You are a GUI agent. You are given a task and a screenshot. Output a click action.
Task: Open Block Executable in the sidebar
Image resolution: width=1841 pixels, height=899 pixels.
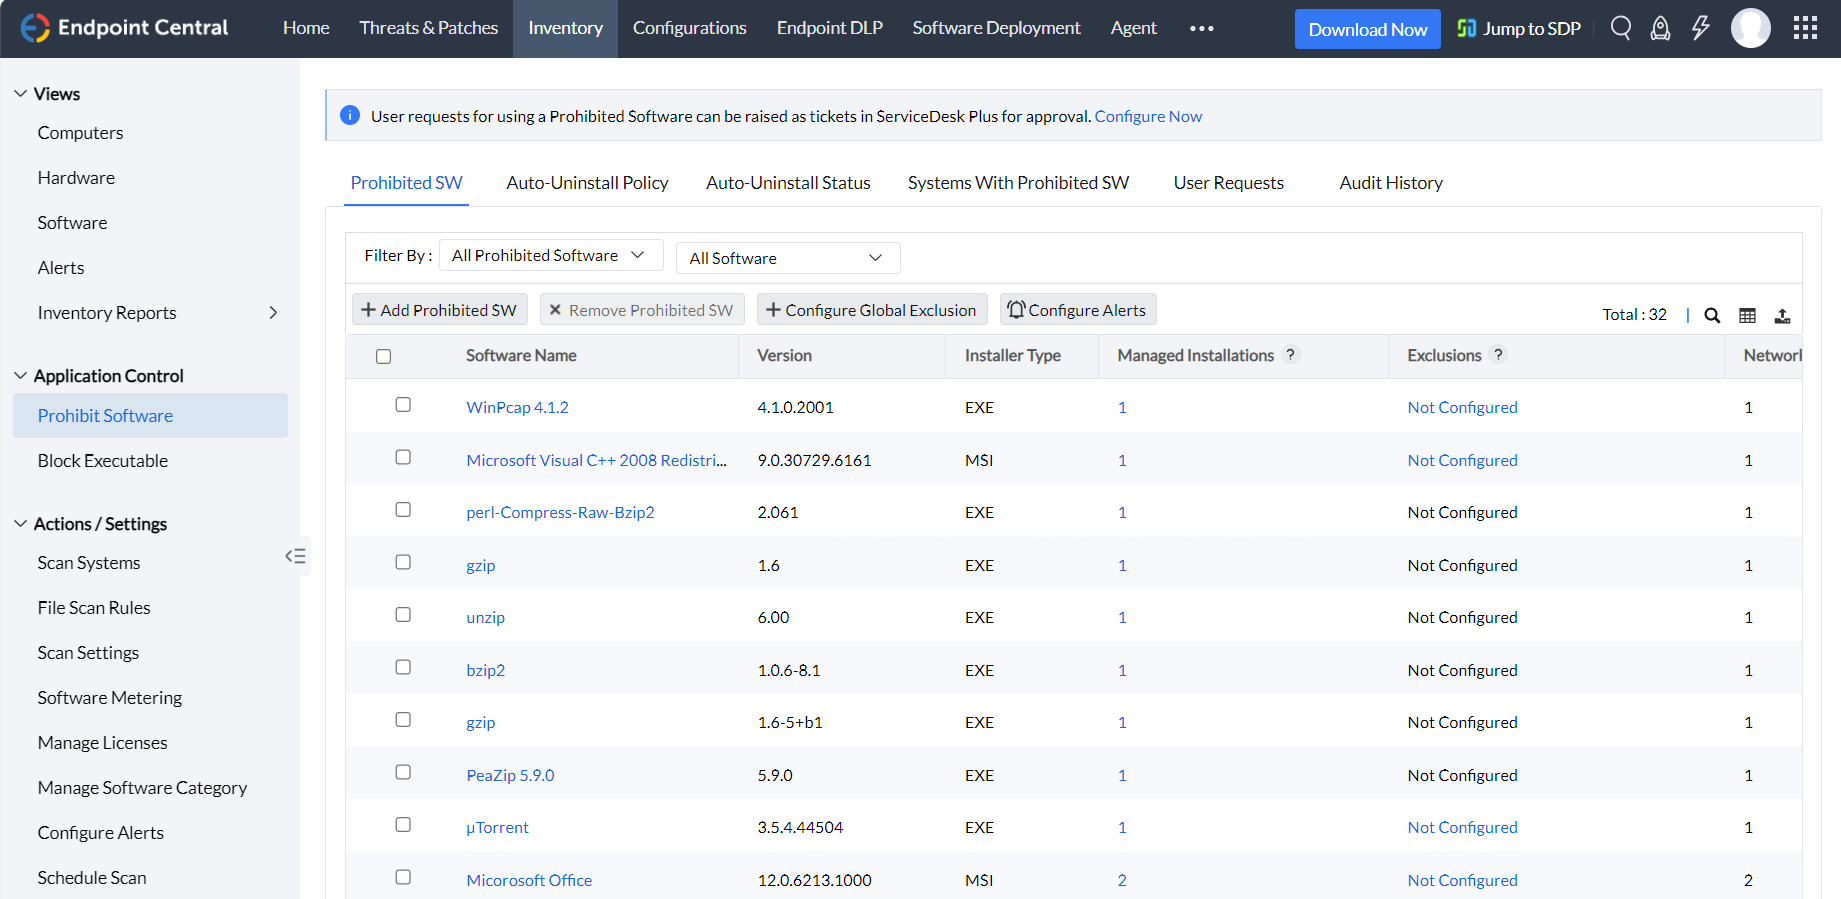[x=103, y=461]
